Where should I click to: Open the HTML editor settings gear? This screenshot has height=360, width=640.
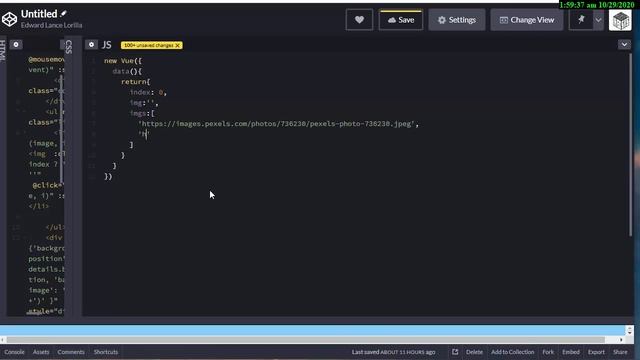[16, 44]
